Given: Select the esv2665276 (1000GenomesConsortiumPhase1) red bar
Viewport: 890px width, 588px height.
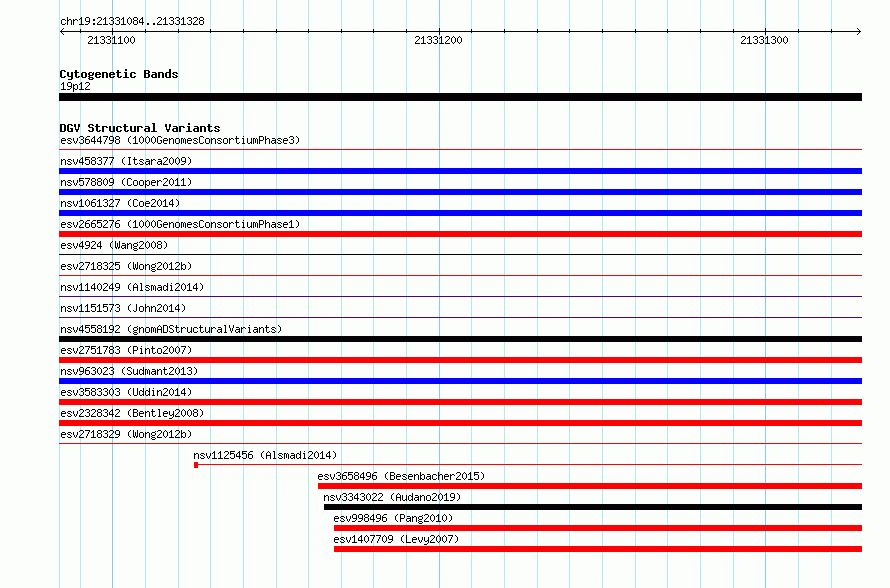Looking at the screenshot, I should (x=460, y=234).
